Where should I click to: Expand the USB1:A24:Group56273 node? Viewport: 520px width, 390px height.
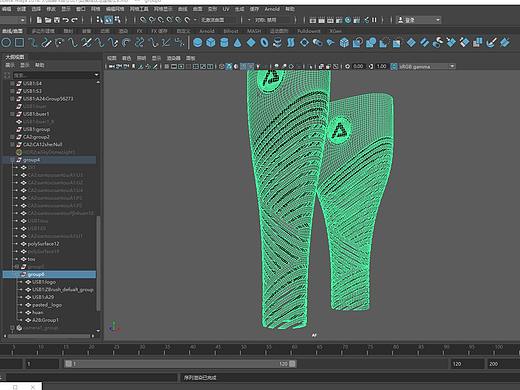[12, 99]
